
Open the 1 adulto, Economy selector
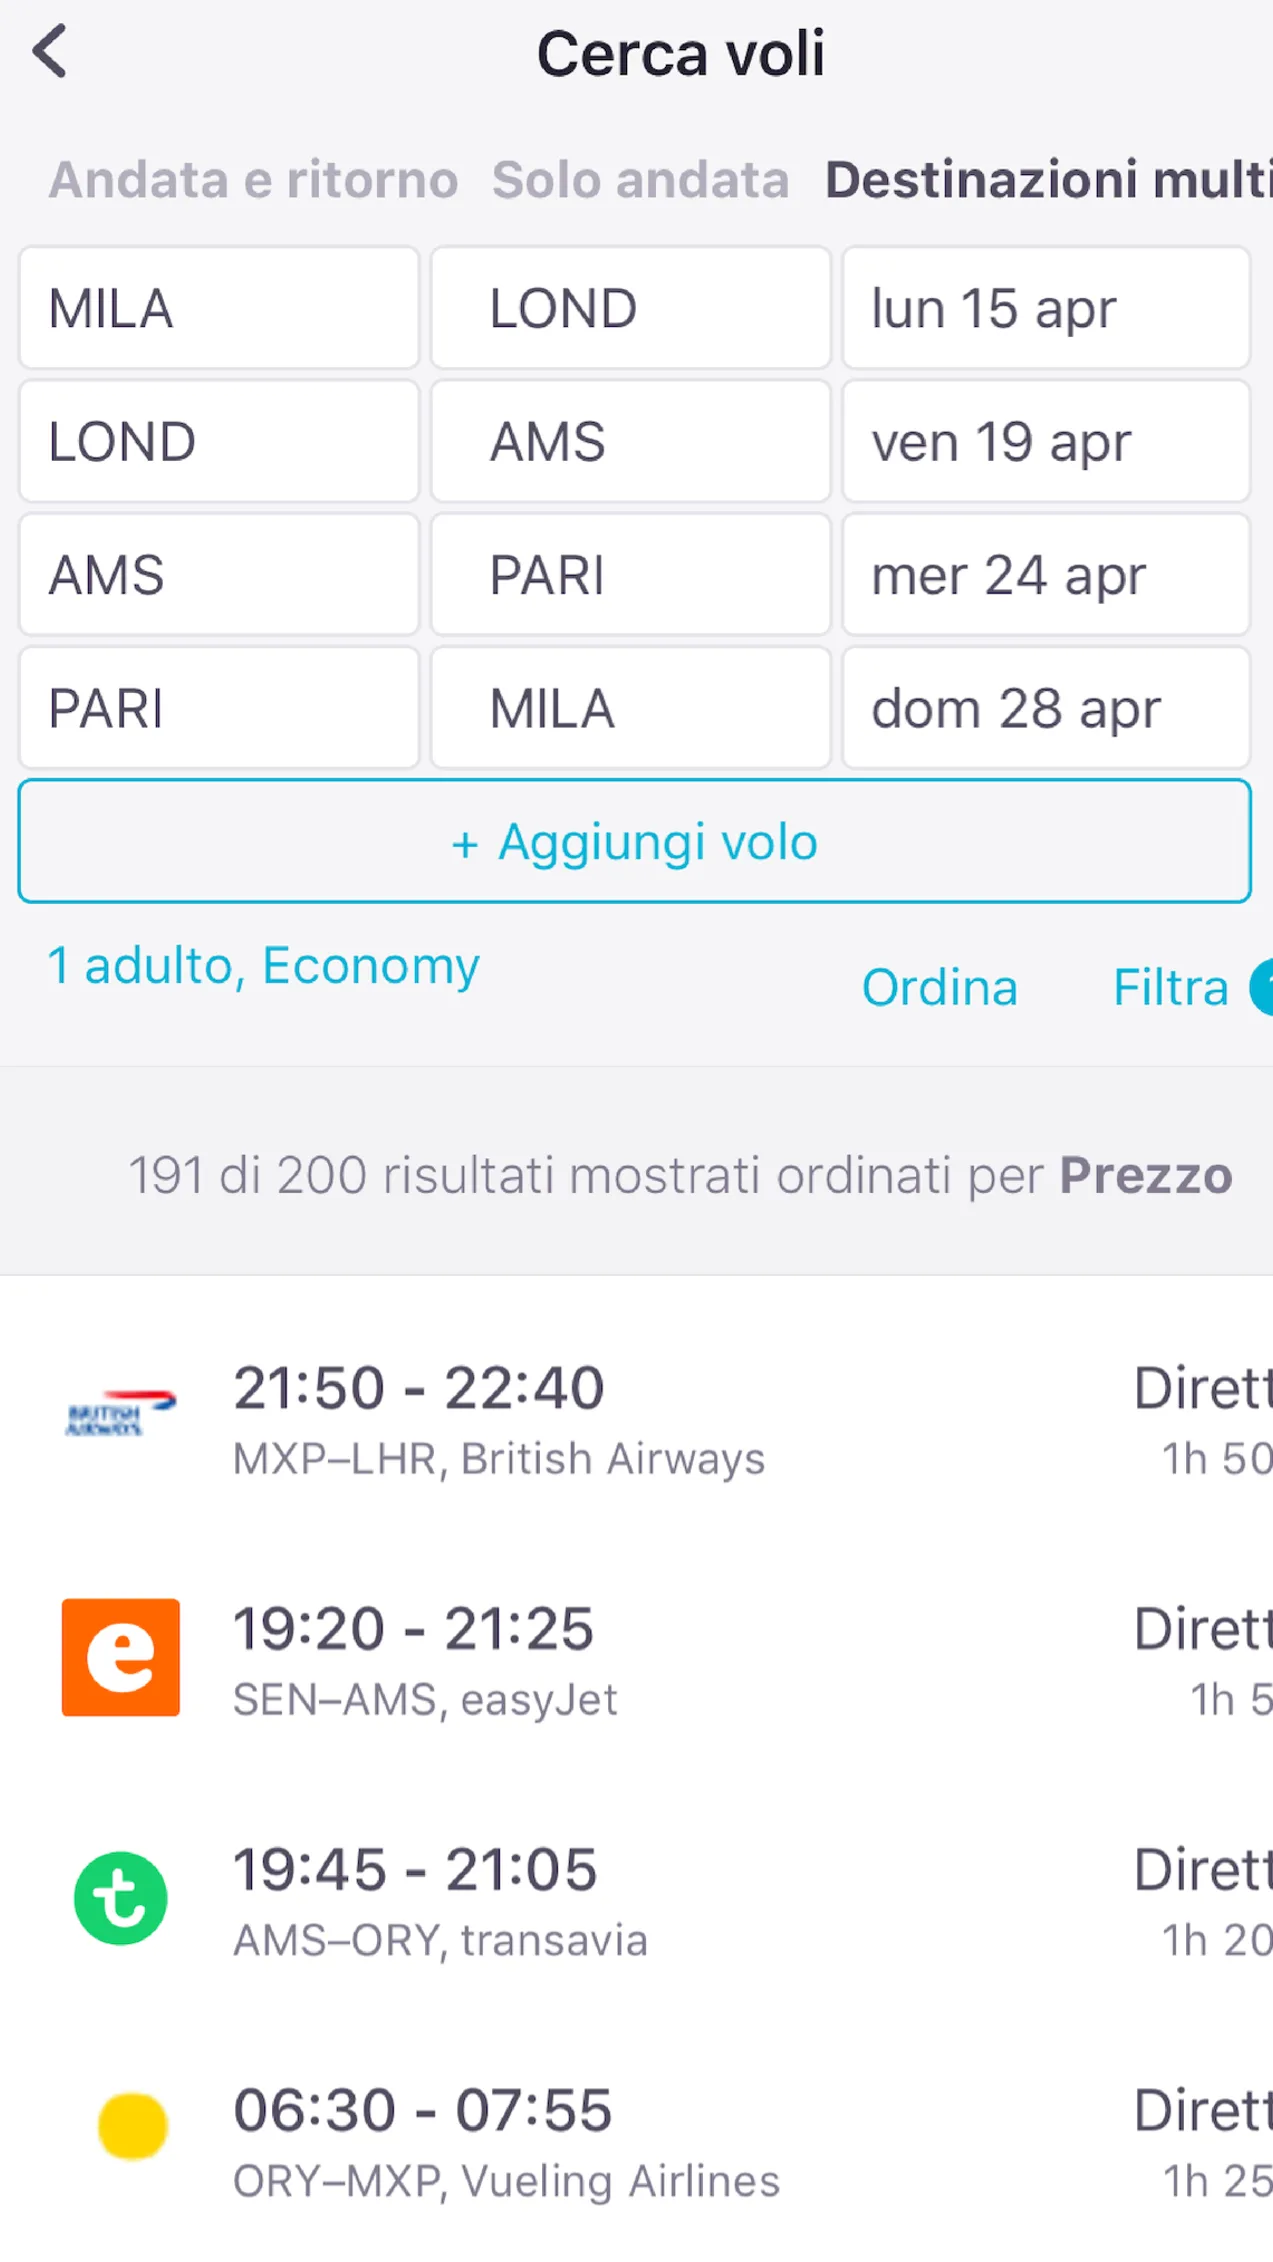(263, 965)
